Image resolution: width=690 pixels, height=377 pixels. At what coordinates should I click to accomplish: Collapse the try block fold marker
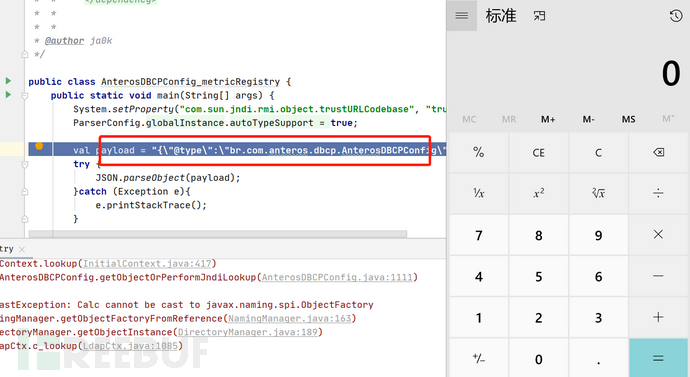pos(25,164)
